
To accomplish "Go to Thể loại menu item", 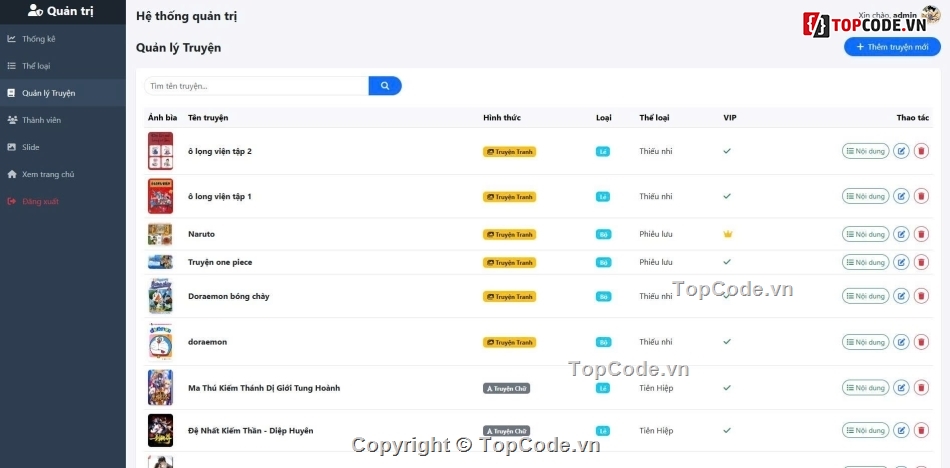I will (x=36, y=66).
